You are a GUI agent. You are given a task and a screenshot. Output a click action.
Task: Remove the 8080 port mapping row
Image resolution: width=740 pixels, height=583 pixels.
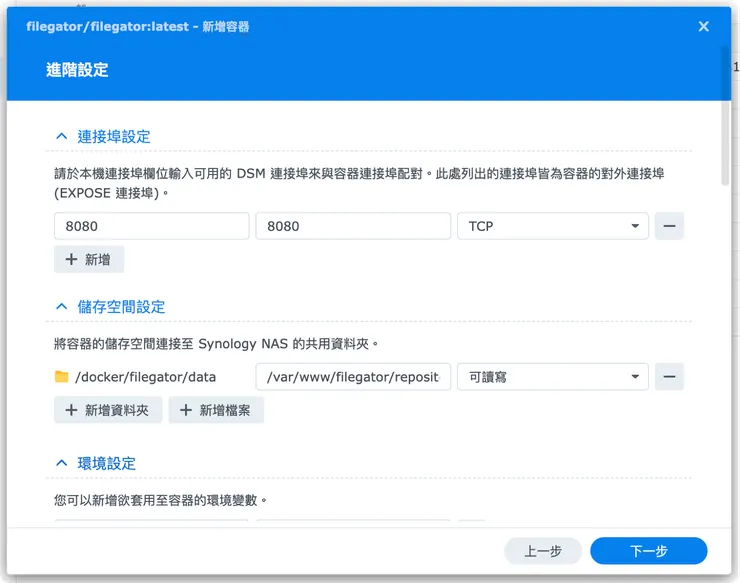tap(669, 226)
